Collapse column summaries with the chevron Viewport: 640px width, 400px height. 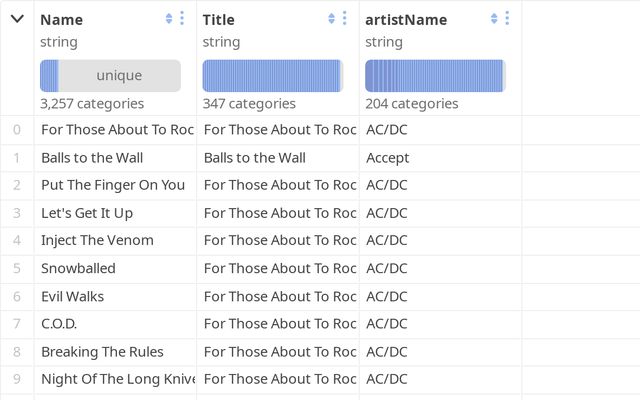point(17,19)
